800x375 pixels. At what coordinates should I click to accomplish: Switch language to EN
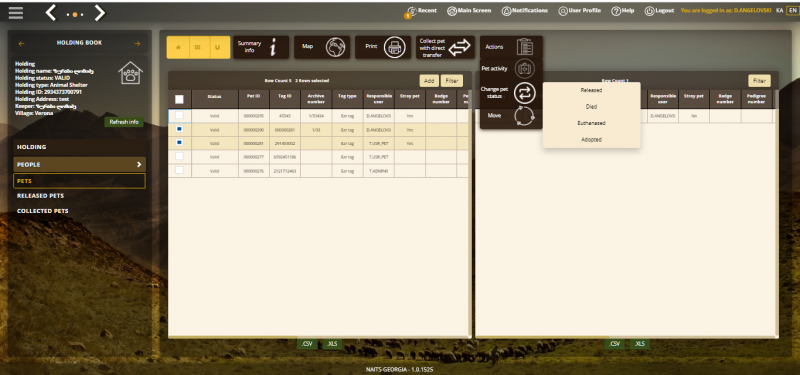coord(792,10)
